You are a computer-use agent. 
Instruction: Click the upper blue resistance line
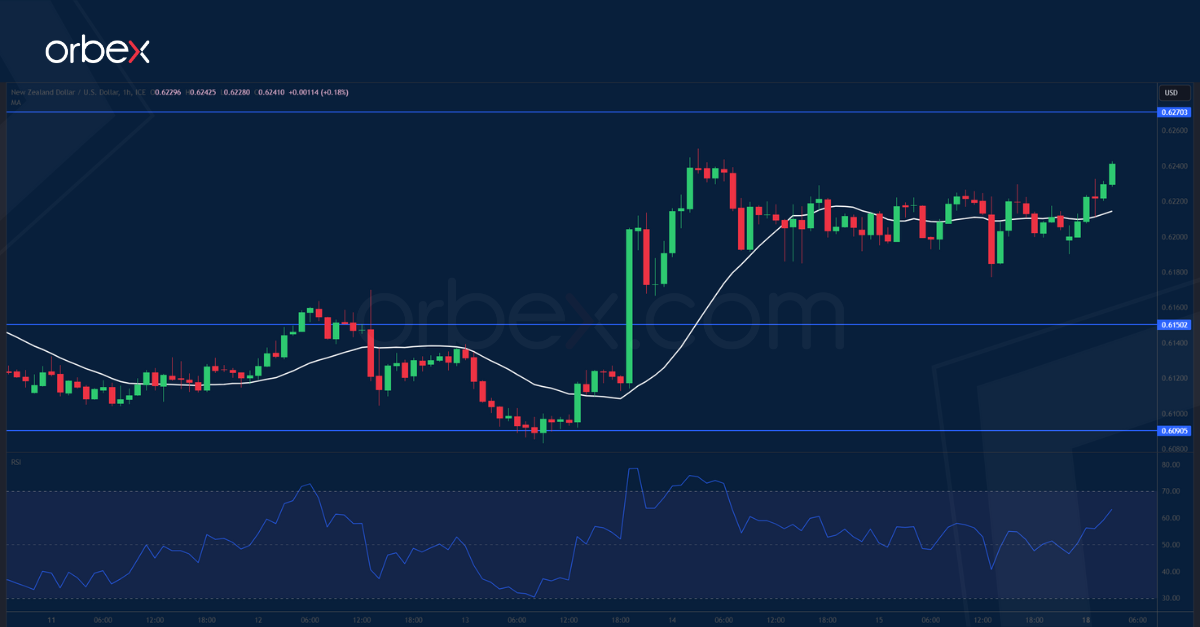click(x=500, y=113)
